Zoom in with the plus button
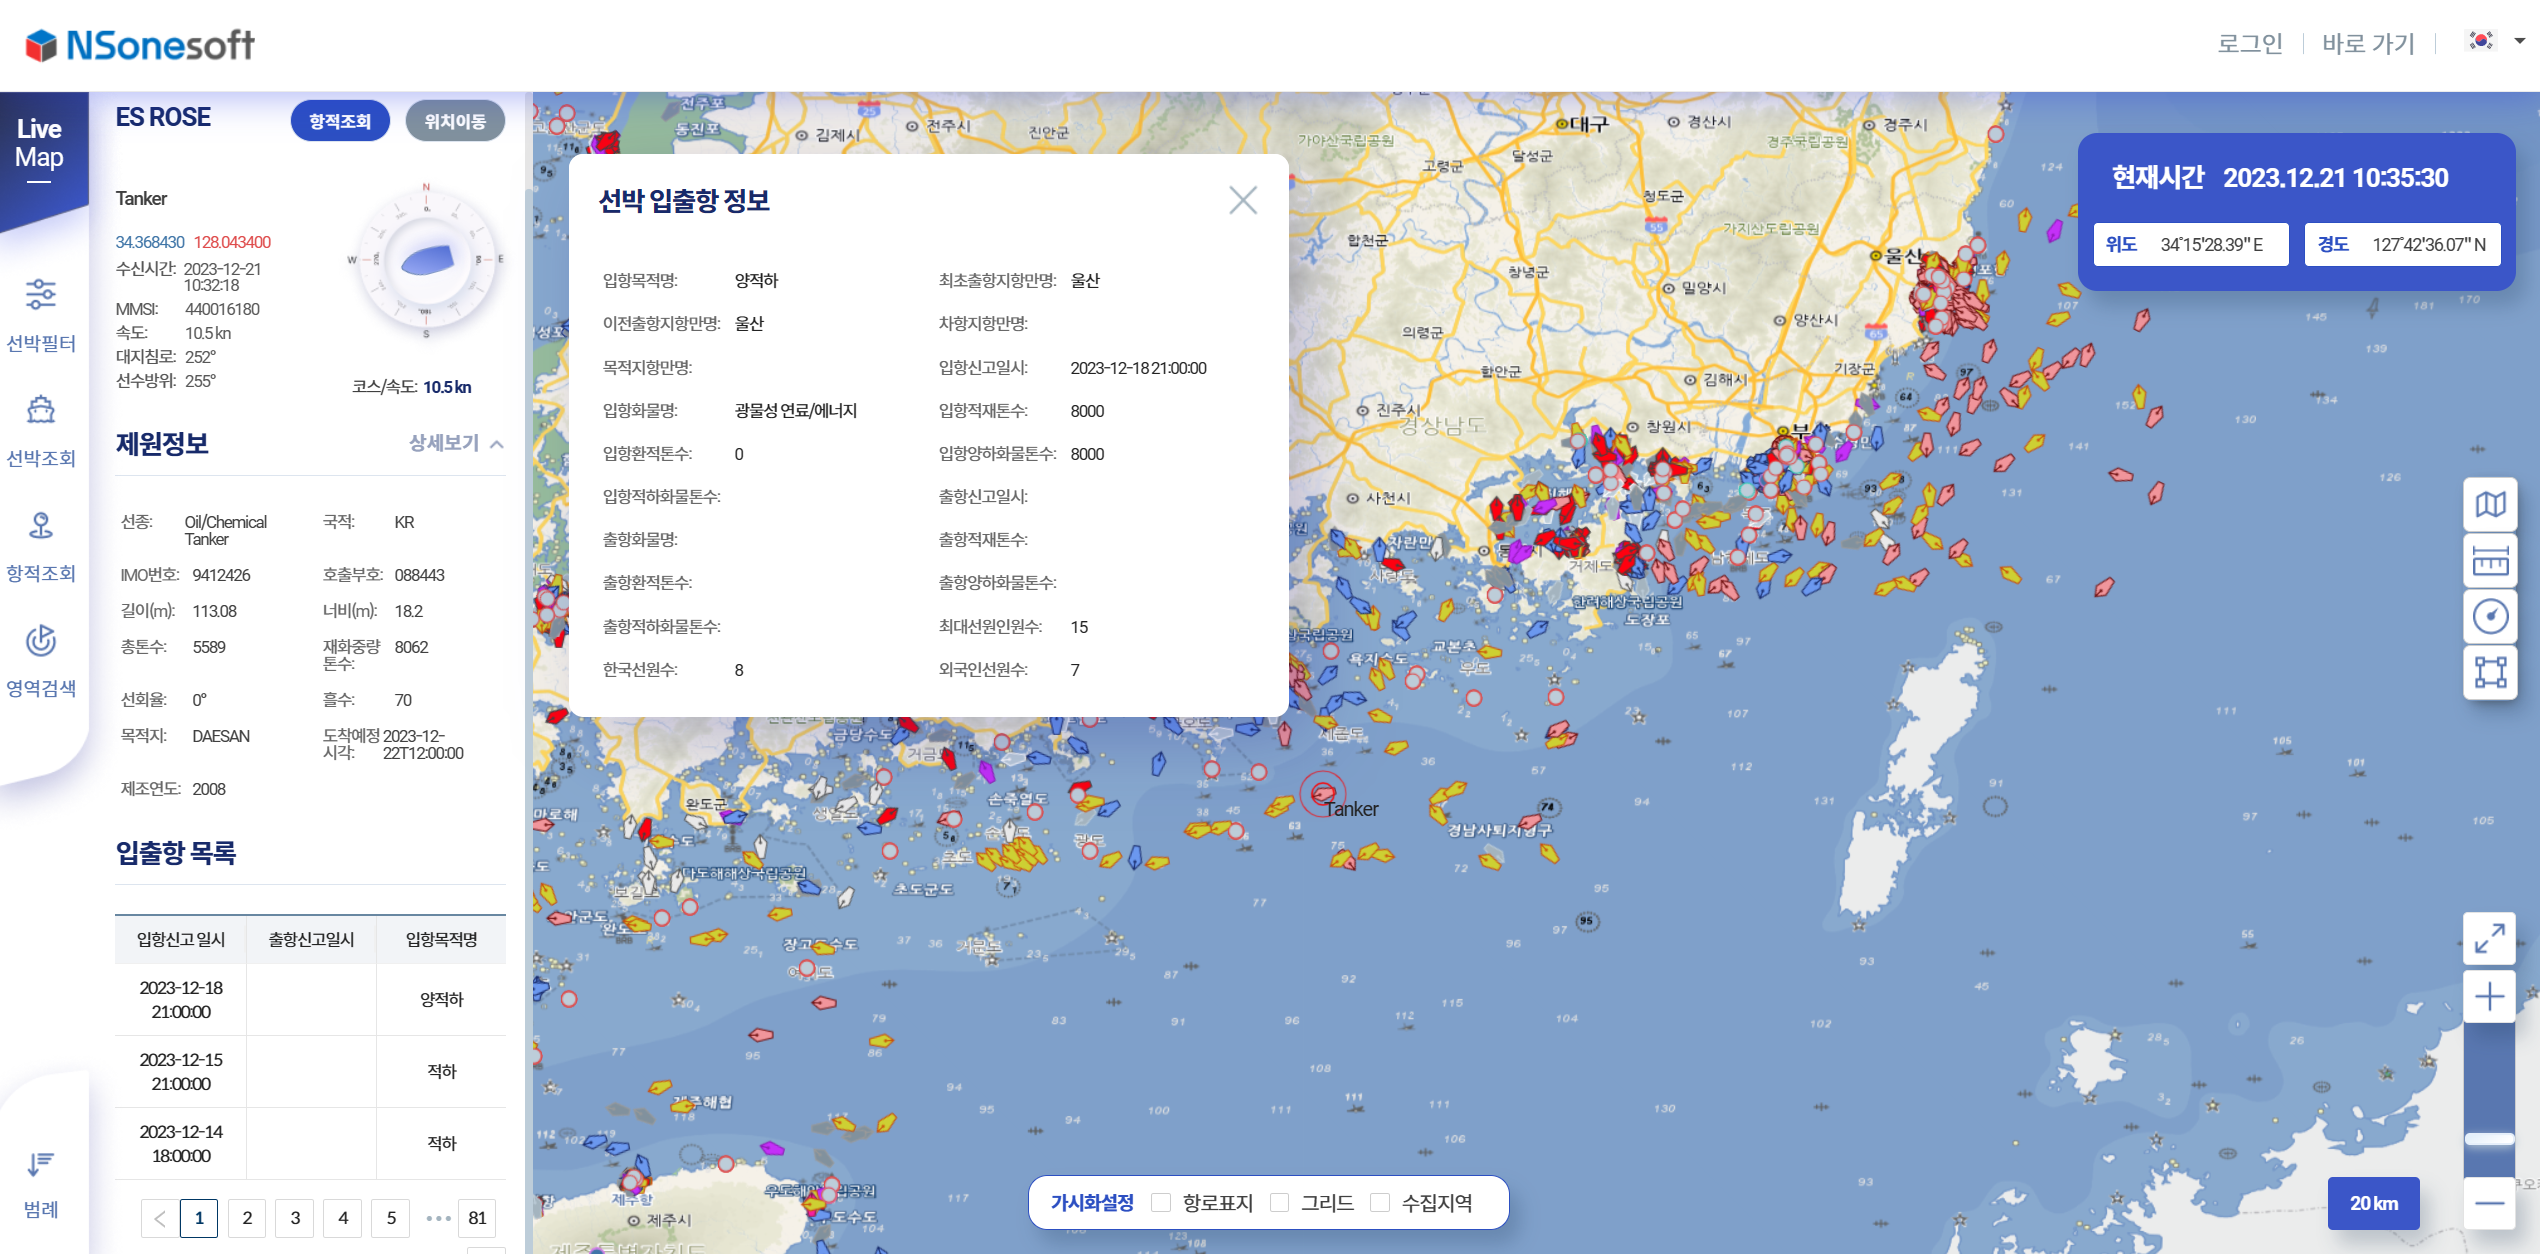The image size is (2540, 1254). (2490, 996)
